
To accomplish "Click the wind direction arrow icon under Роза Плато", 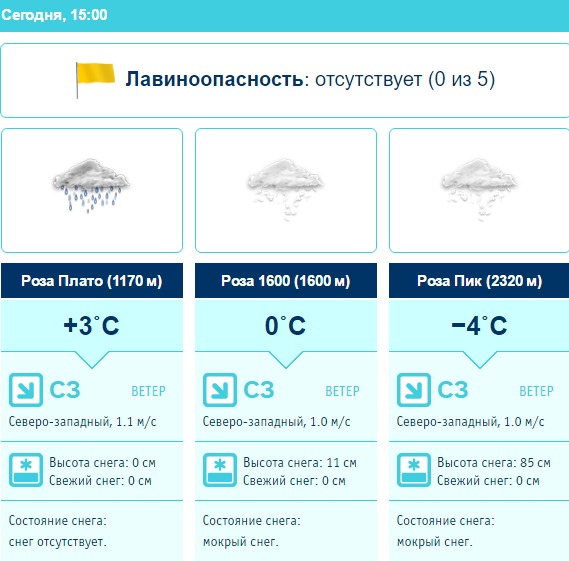I will click(26, 390).
